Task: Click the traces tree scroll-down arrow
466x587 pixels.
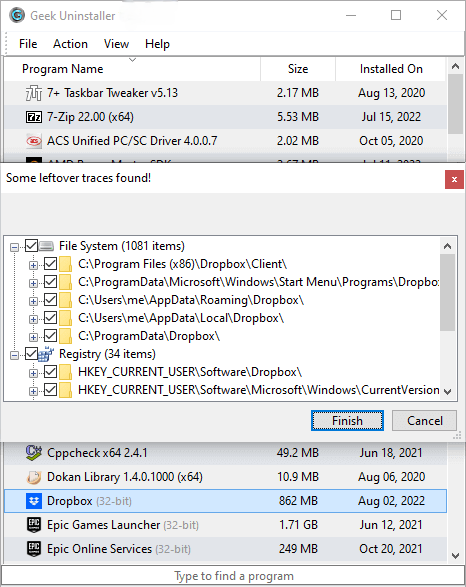Action: point(447,392)
